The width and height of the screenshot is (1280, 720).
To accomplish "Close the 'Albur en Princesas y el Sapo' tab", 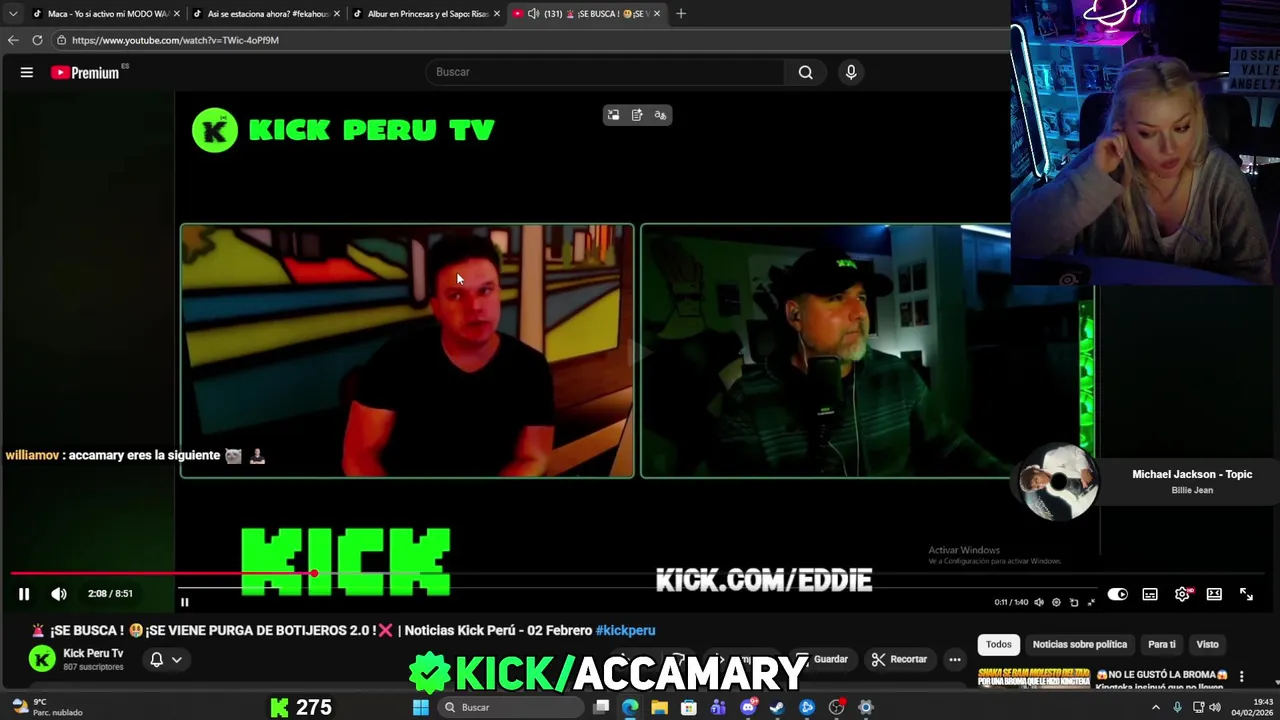I will [x=497, y=14].
